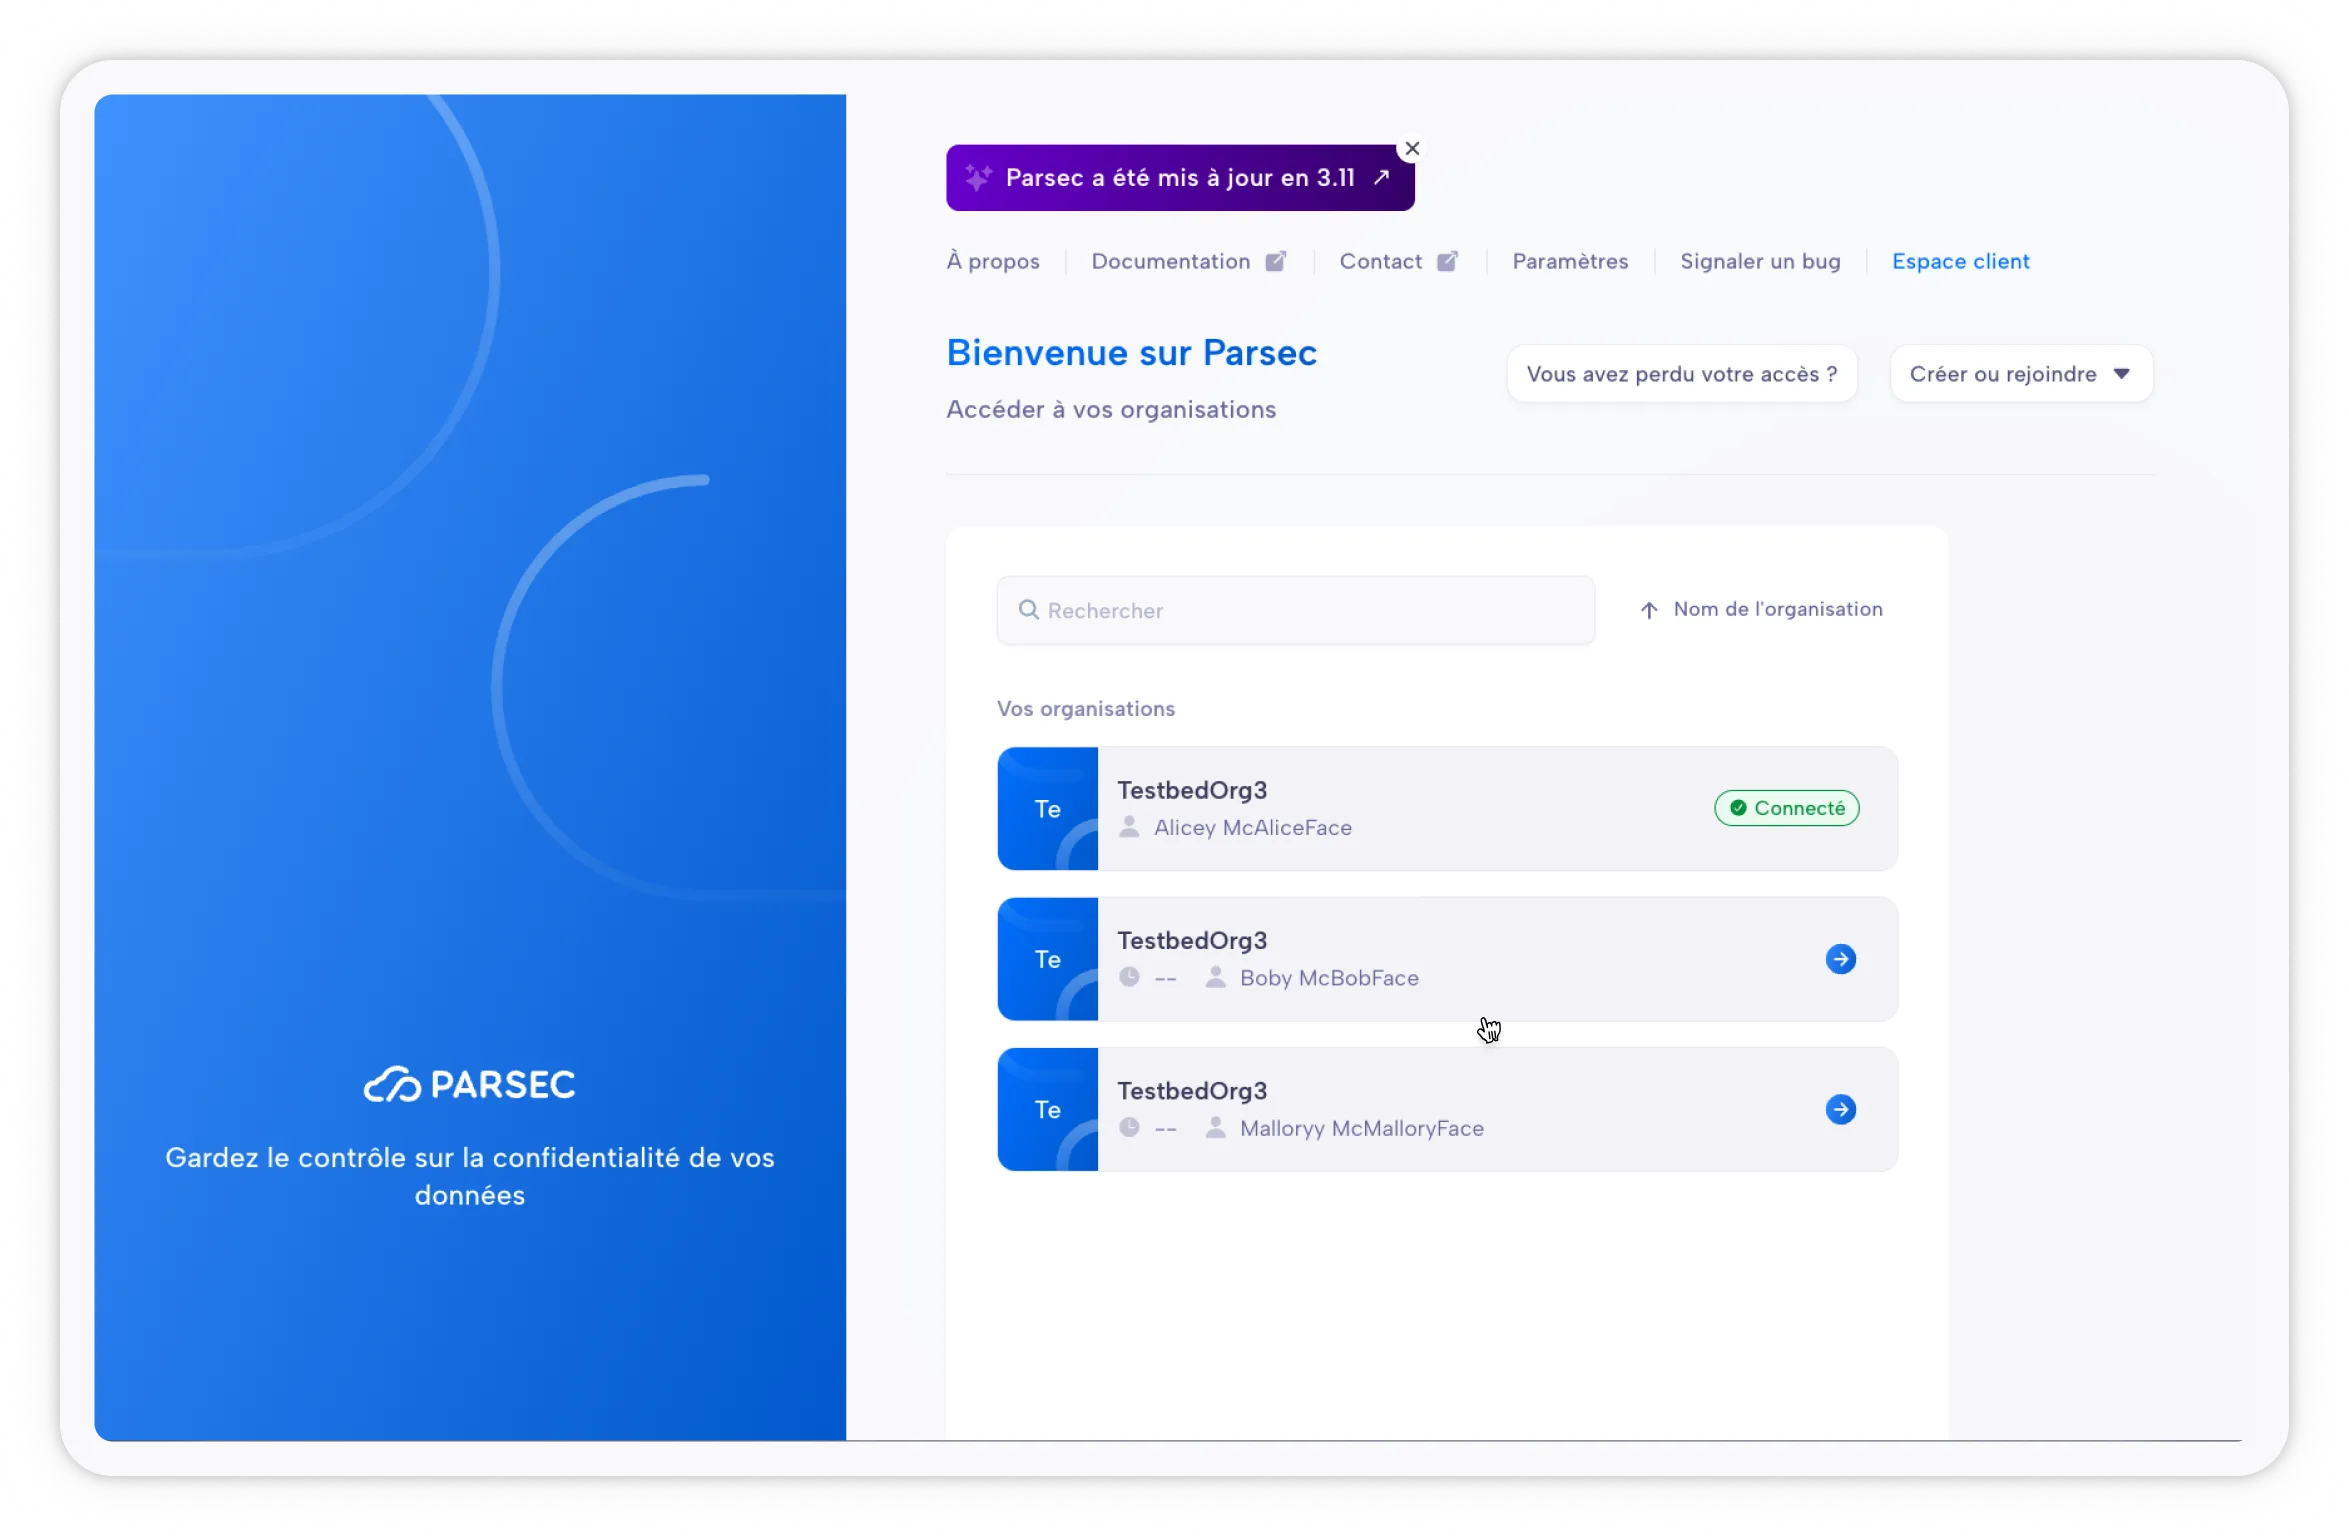Select TestbedOrg3 card for Alicey McAliceFace

point(1447,808)
